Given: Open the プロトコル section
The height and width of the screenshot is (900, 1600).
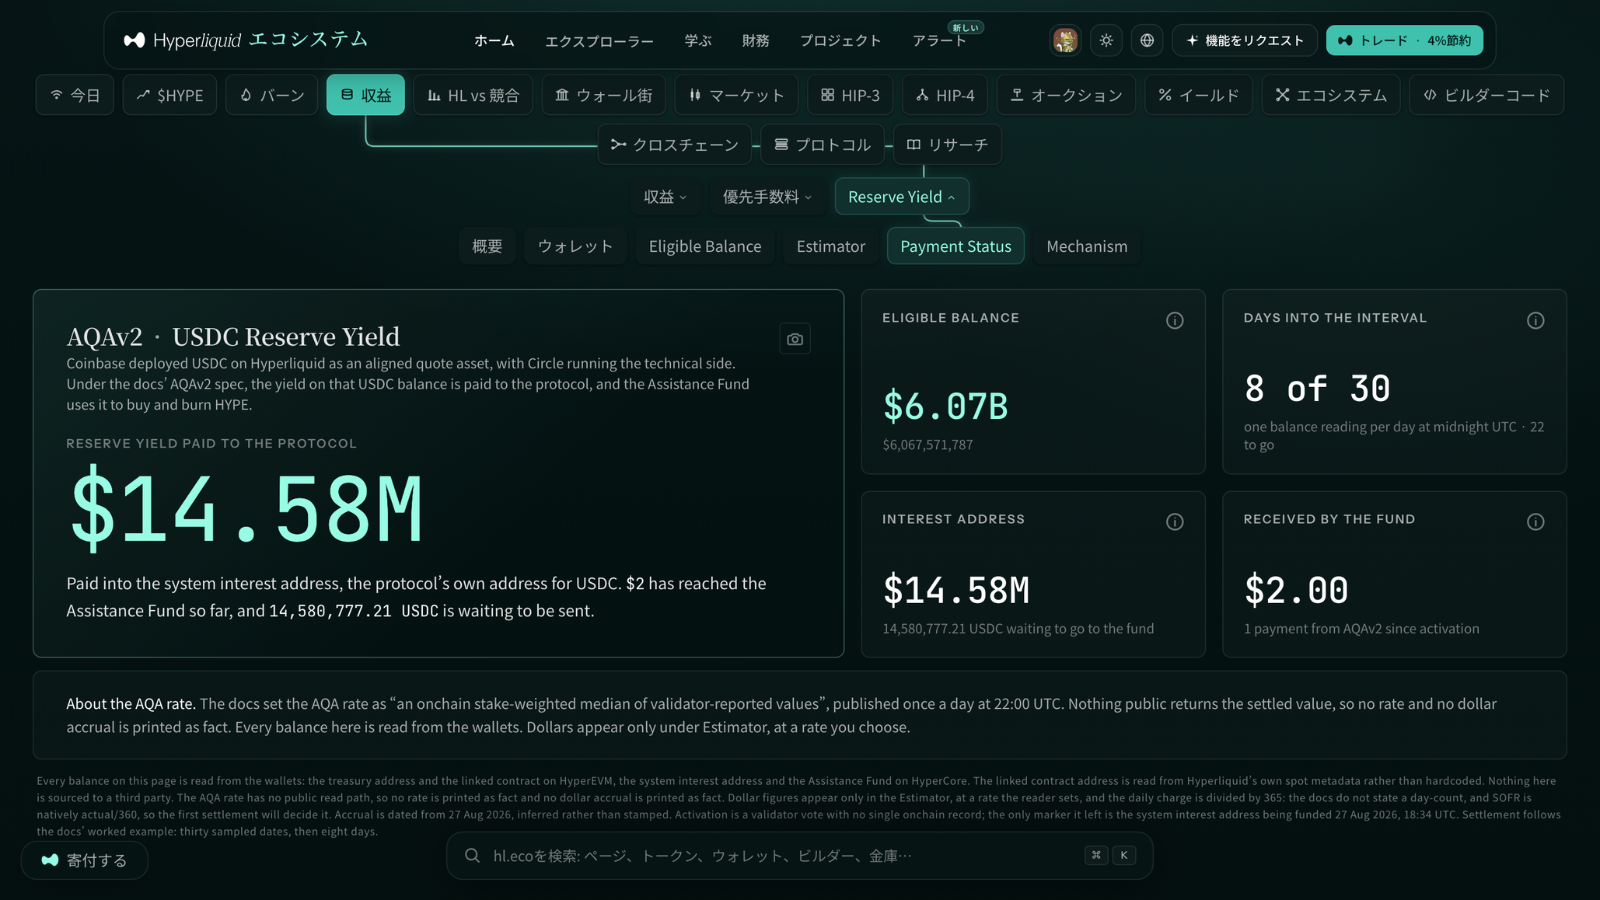Looking at the screenshot, I should point(823,145).
